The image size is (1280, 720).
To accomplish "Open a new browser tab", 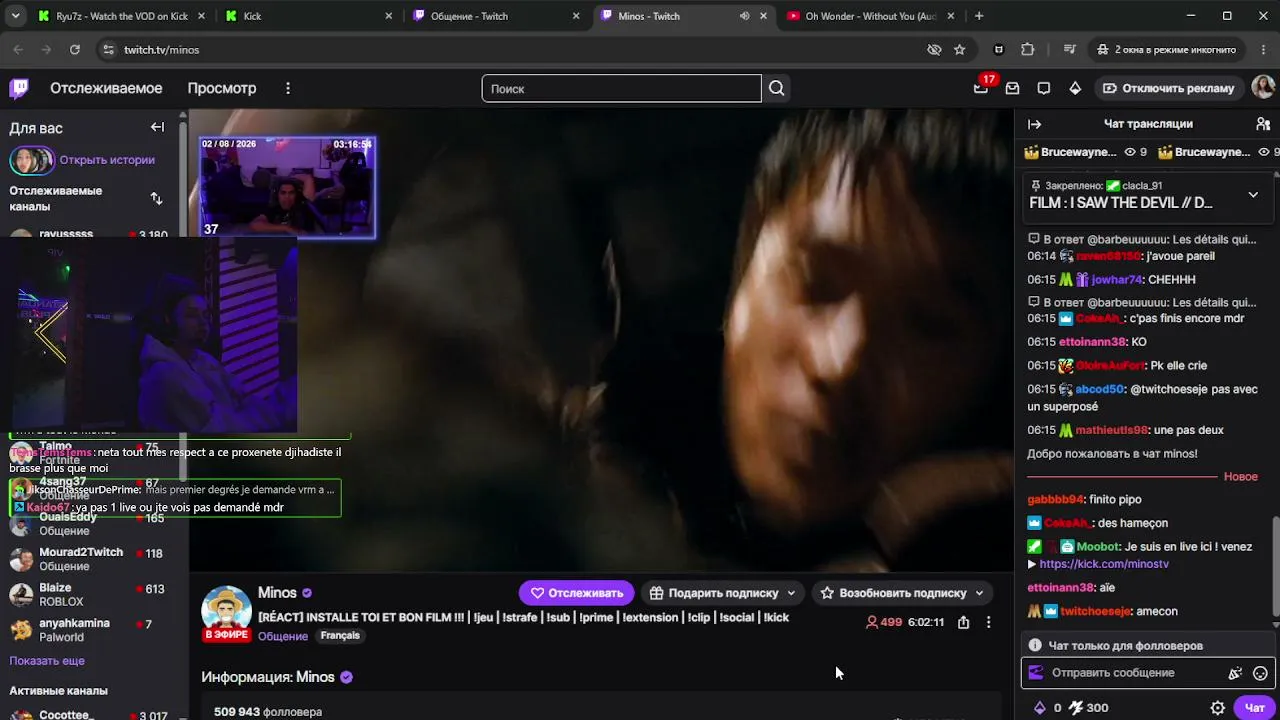I will [x=979, y=16].
